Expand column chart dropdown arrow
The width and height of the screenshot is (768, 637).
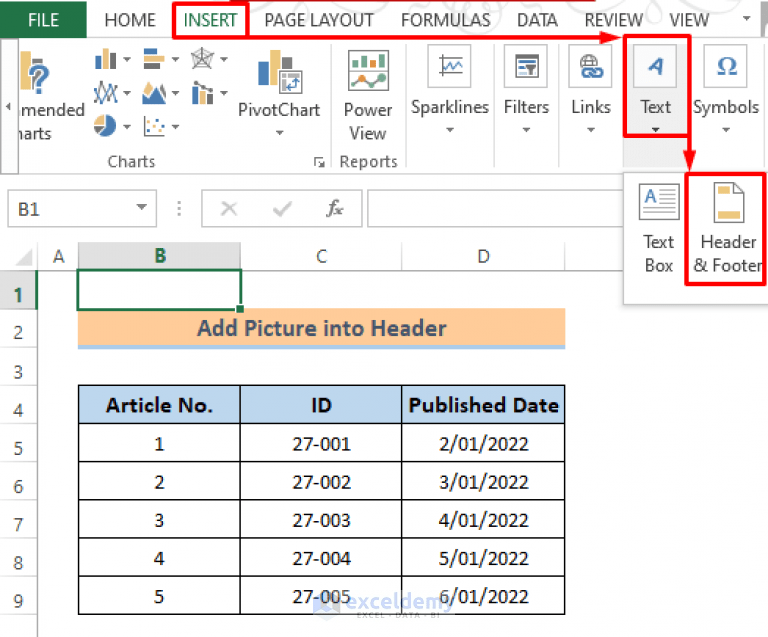pos(127,59)
